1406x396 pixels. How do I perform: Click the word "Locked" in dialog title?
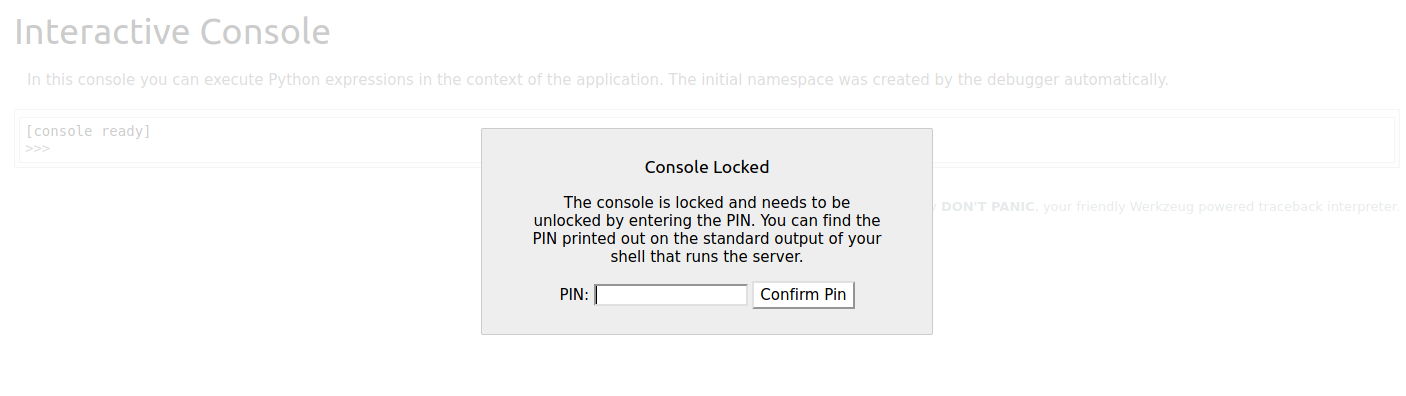(739, 167)
